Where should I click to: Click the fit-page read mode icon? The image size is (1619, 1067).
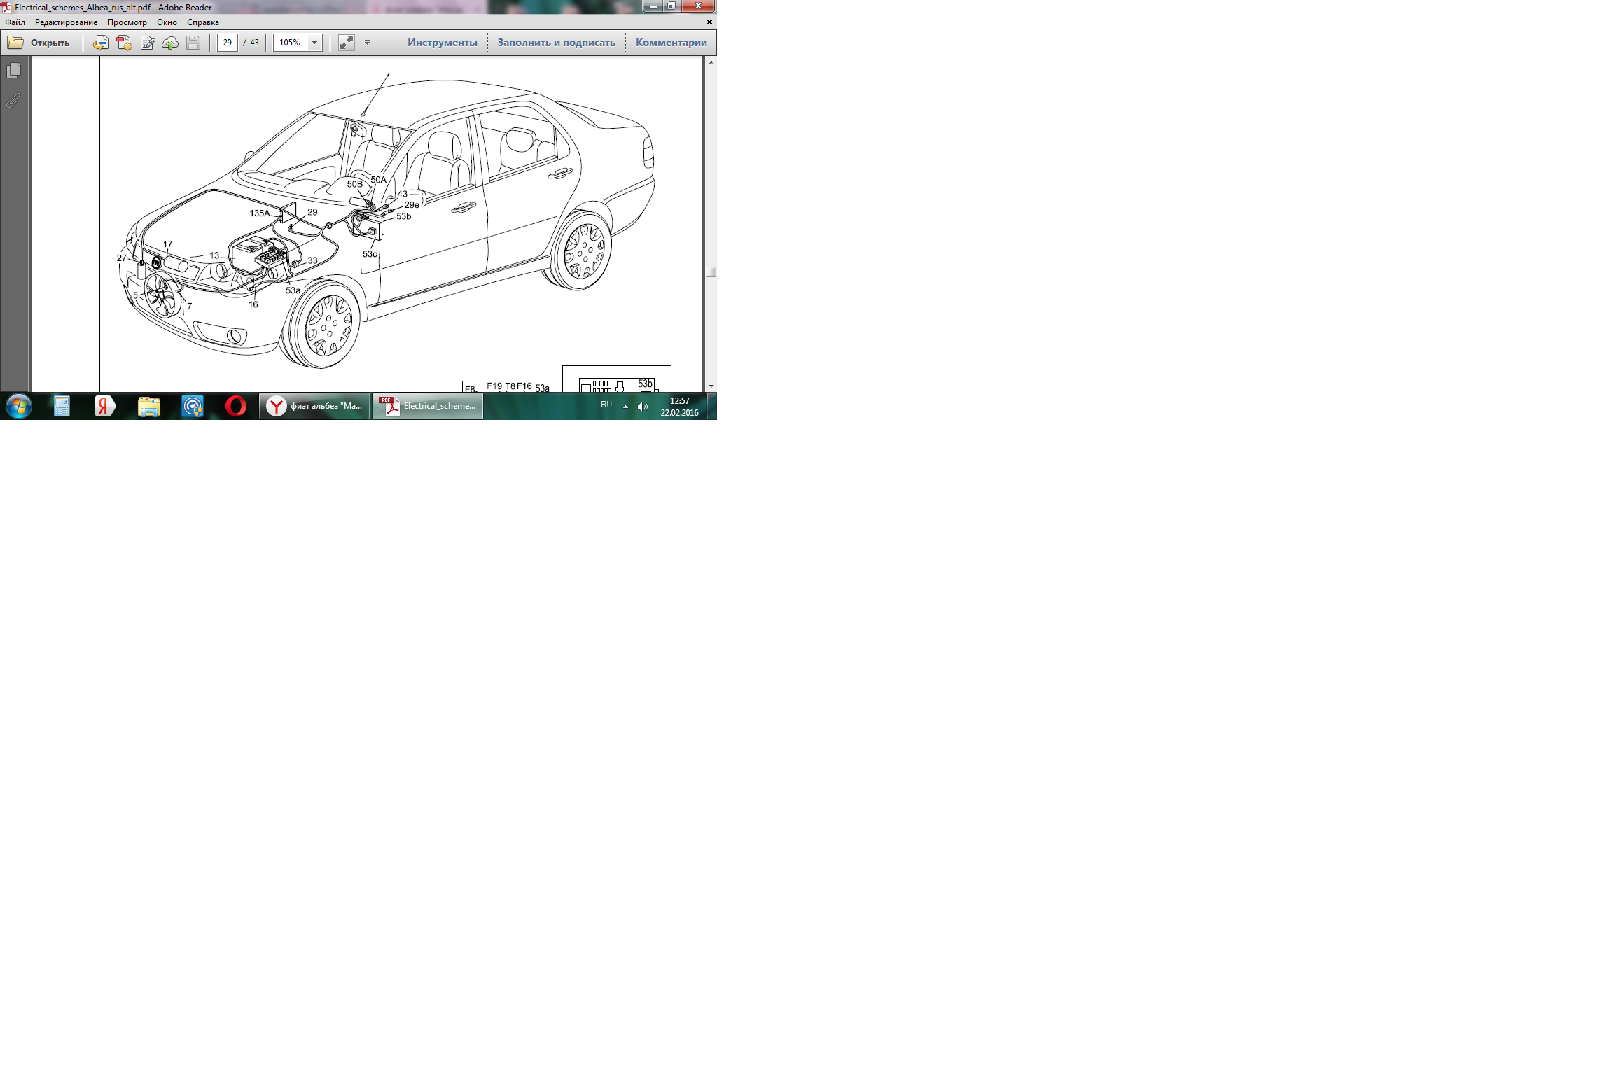click(346, 43)
